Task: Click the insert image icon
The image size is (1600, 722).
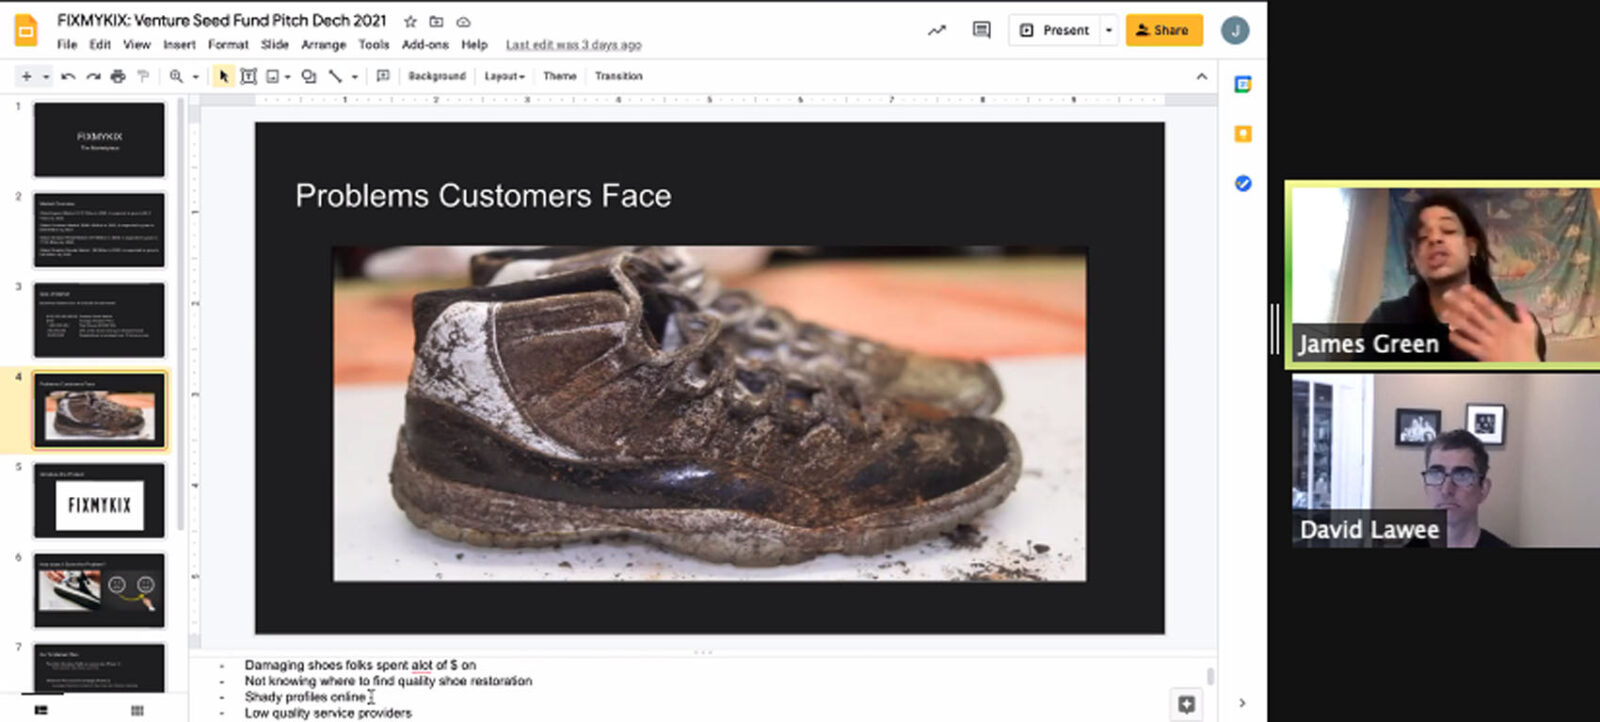Action: point(272,76)
